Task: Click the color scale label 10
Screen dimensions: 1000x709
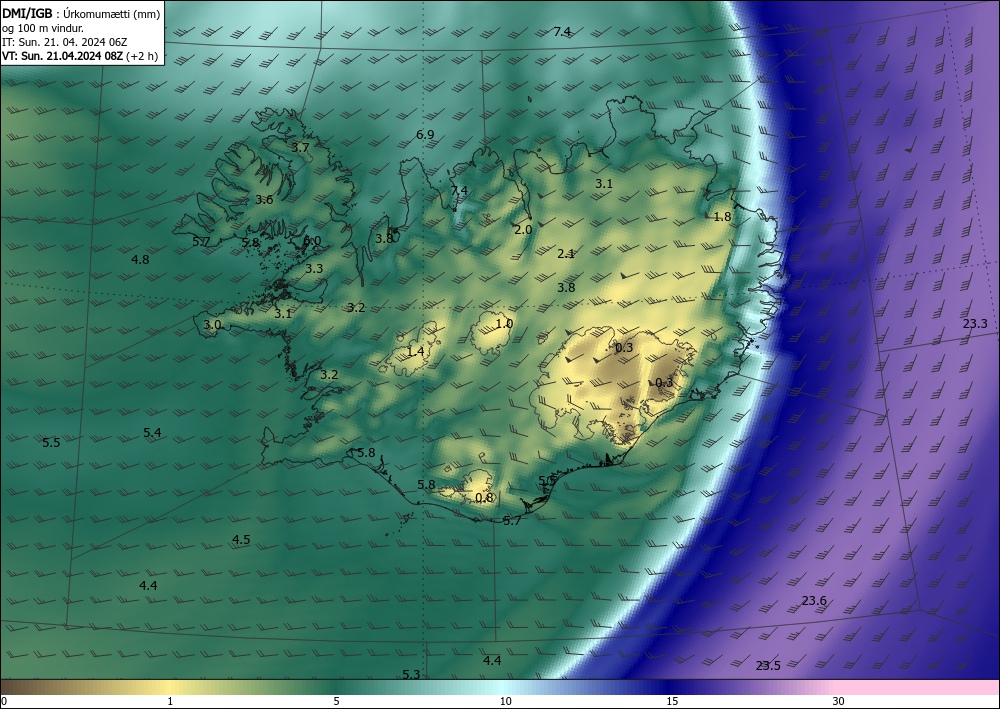Action: 505,702
